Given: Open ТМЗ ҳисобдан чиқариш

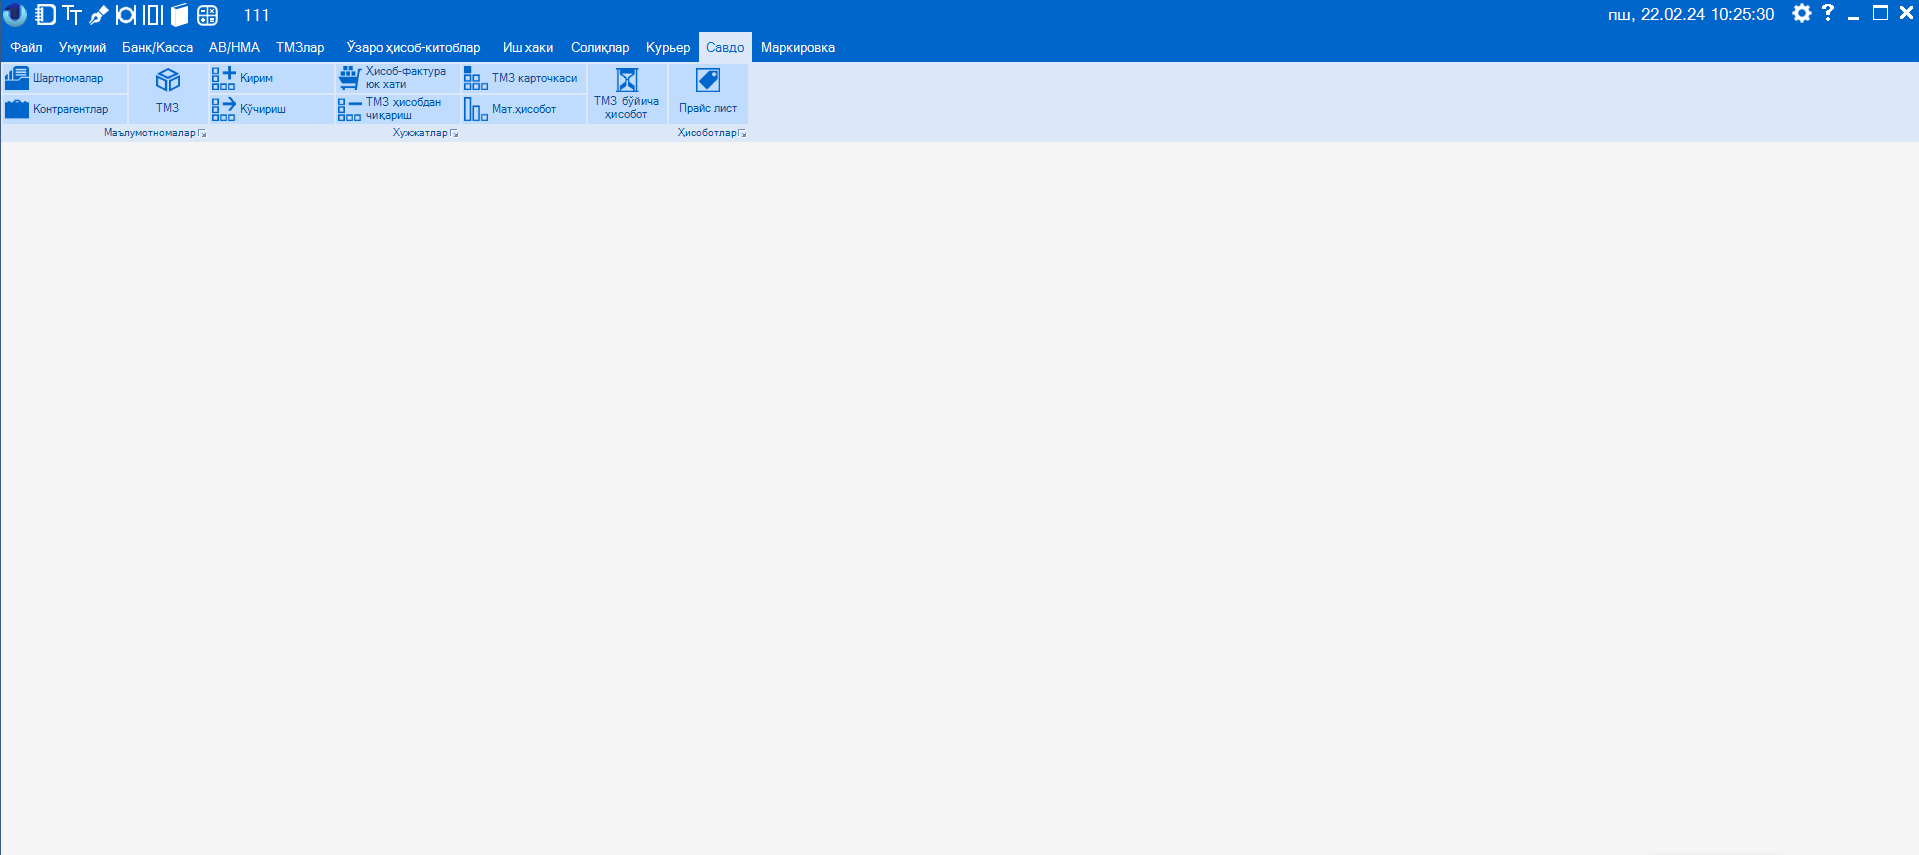Looking at the screenshot, I should [397, 109].
